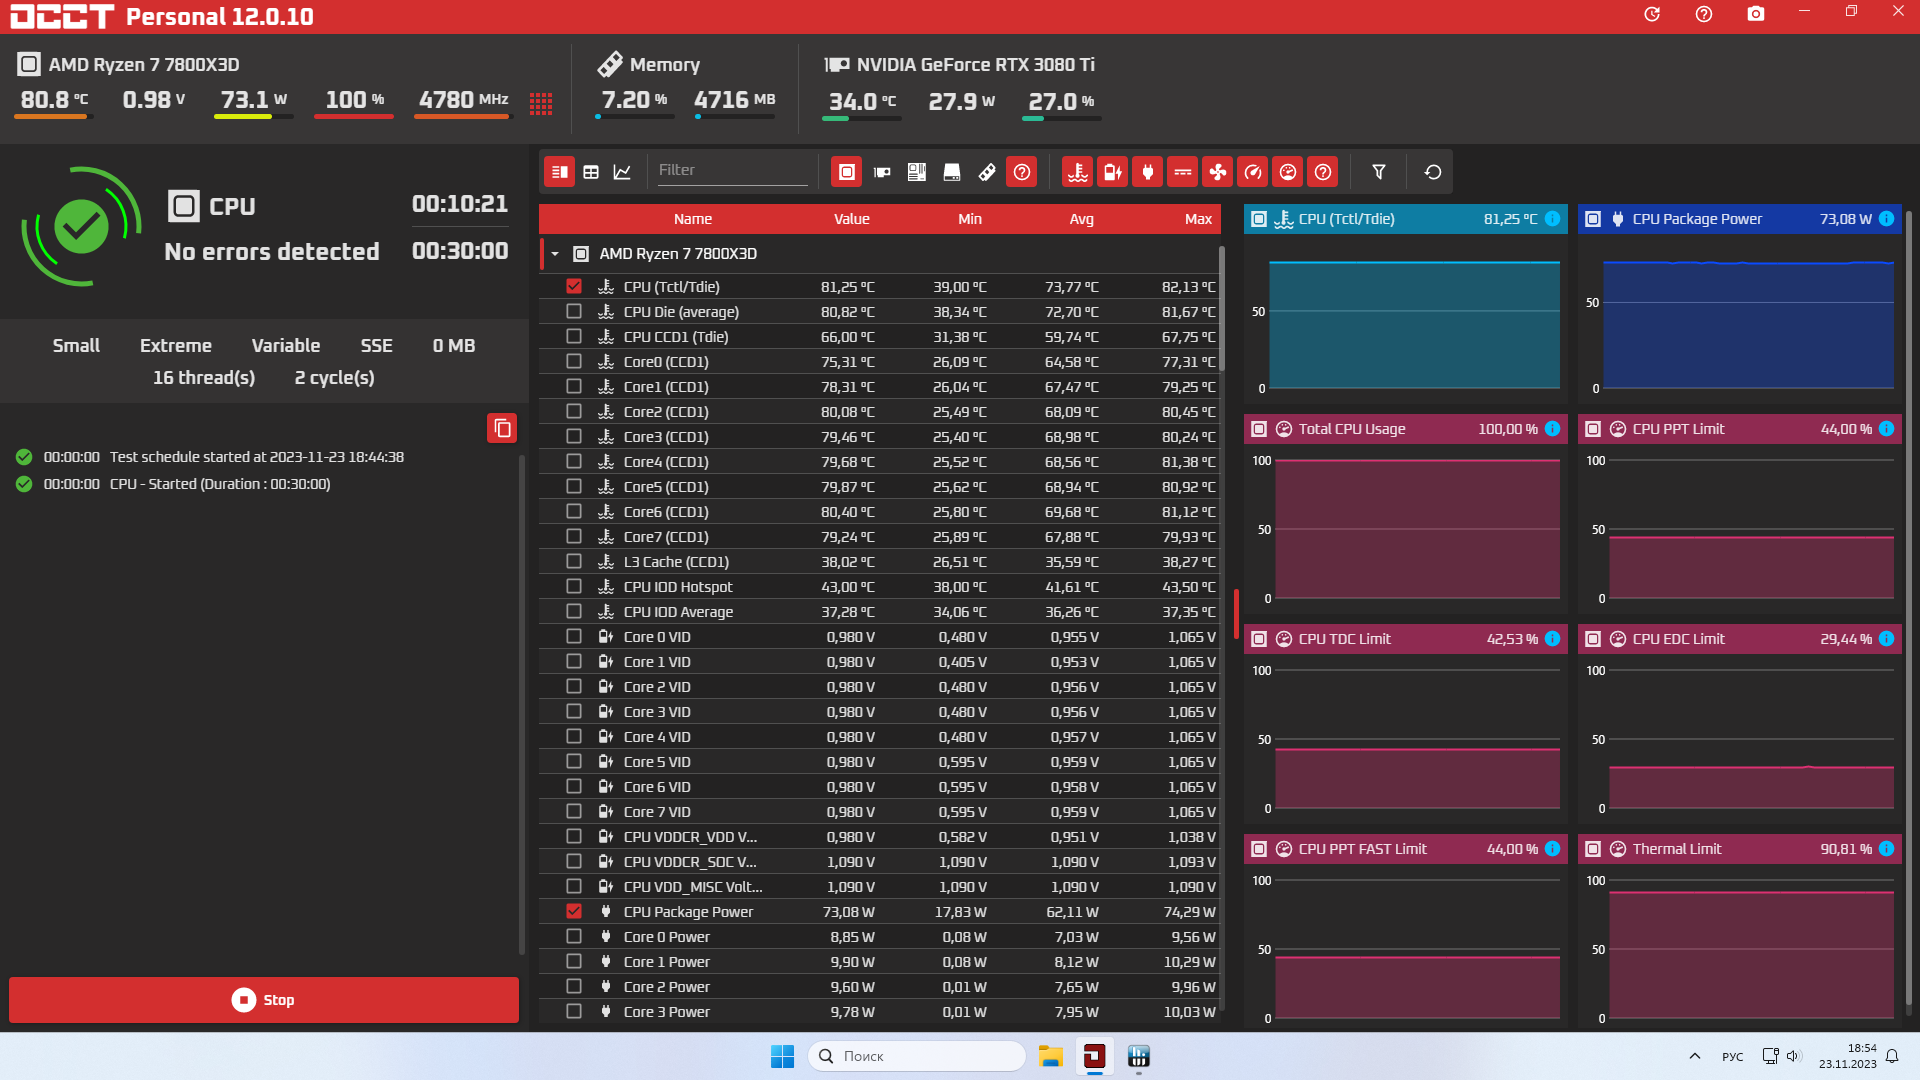Screen dimensions: 1920x1080
Task: Copy the test log to clipboard
Action: pyautogui.click(x=502, y=428)
